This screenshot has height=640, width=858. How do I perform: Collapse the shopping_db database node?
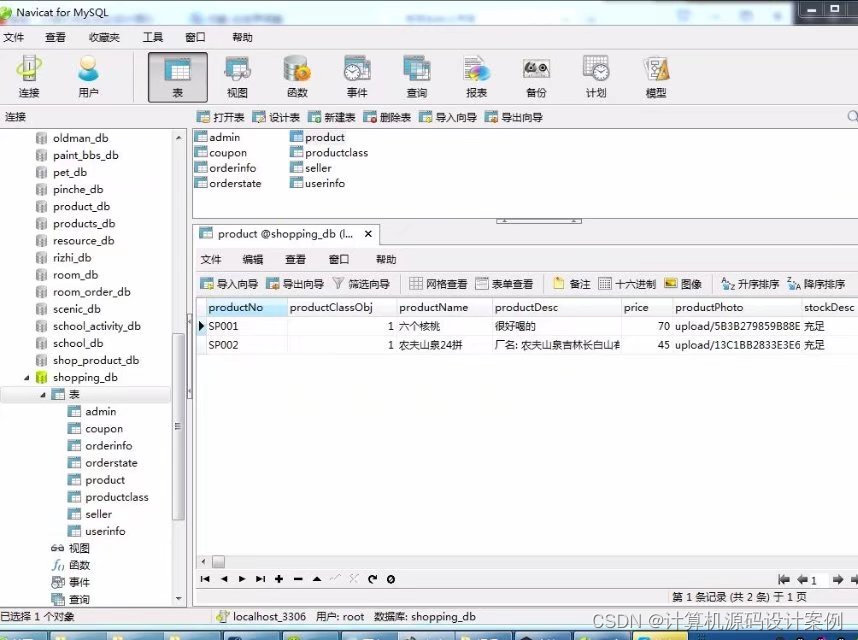(26, 377)
